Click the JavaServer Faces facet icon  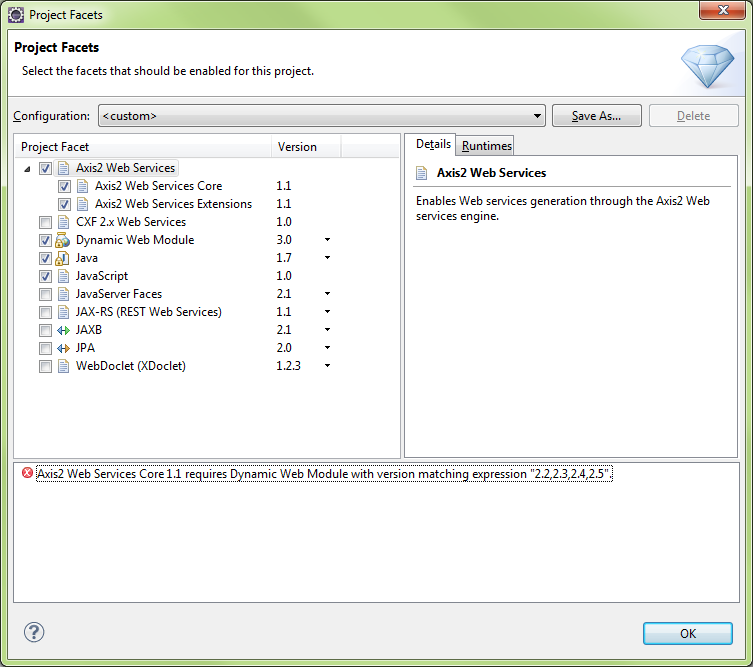tap(63, 294)
